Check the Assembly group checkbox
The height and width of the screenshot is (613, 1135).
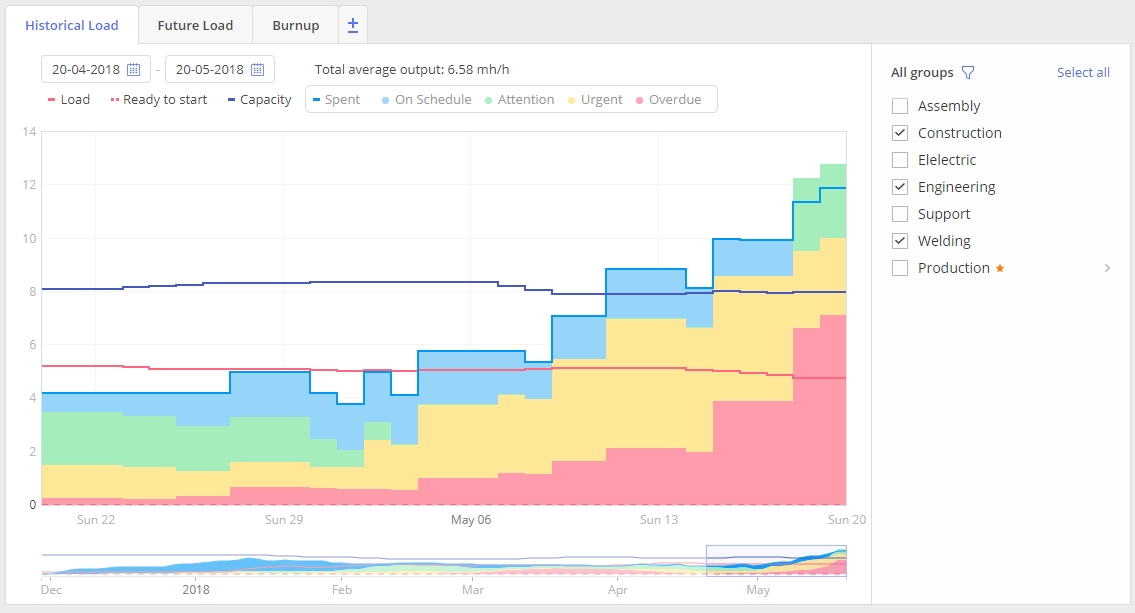(900, 106)
